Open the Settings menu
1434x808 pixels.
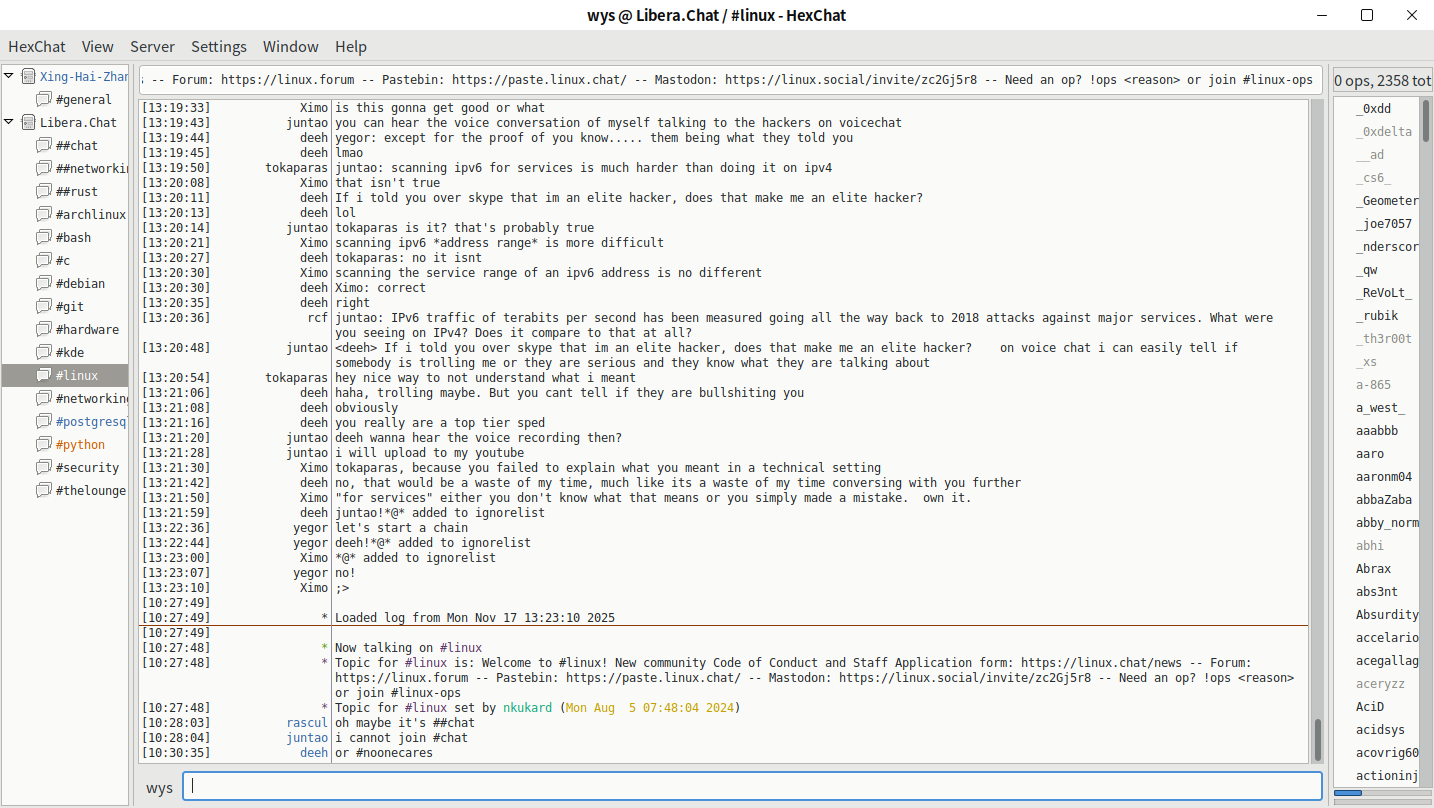218,46
